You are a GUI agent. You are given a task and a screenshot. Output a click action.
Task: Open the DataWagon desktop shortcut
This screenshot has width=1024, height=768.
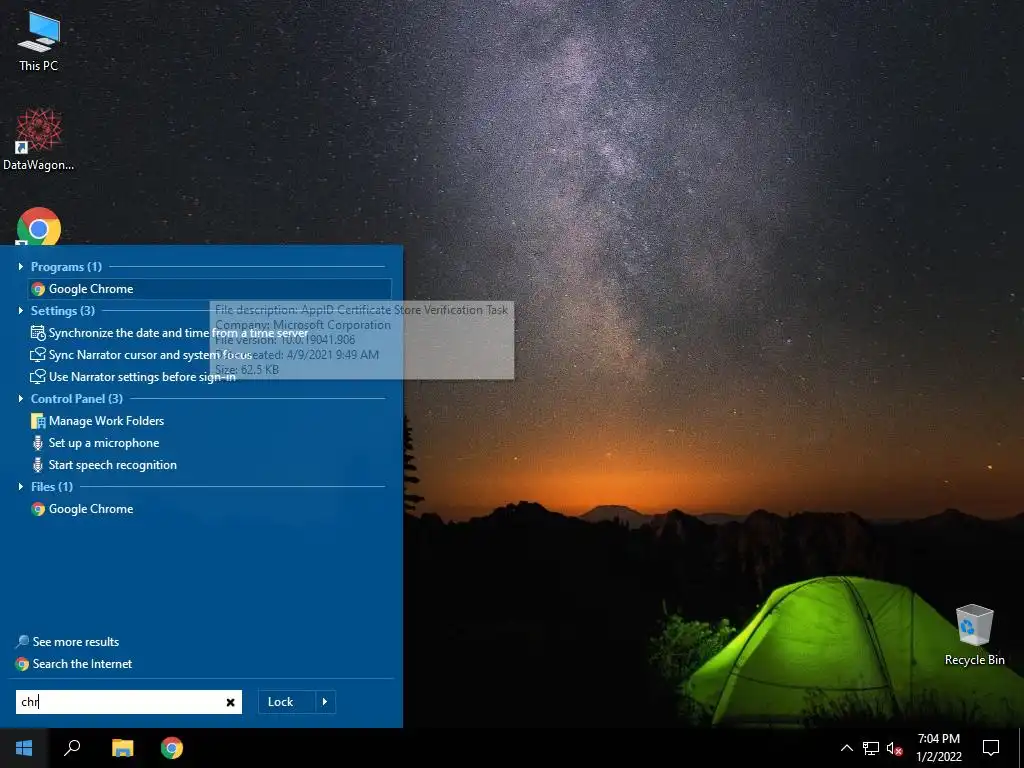coord(39,139)
